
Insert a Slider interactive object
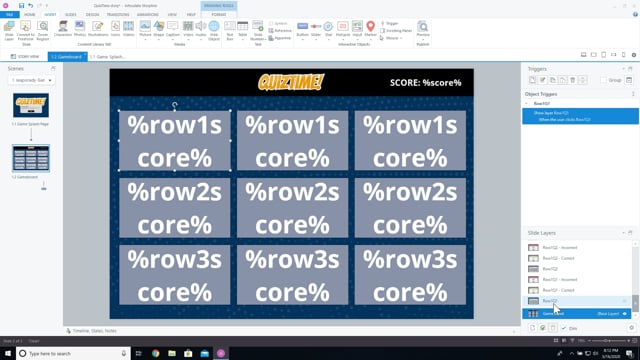coord(316,30)
